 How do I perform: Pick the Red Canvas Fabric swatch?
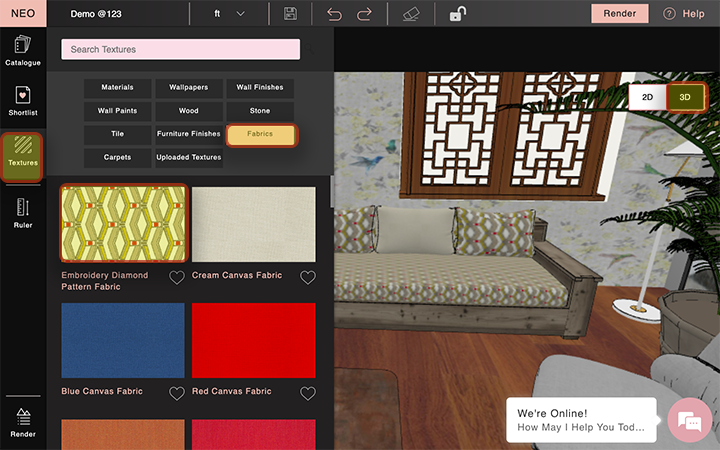pyautogui.click(x=254, y=340)
